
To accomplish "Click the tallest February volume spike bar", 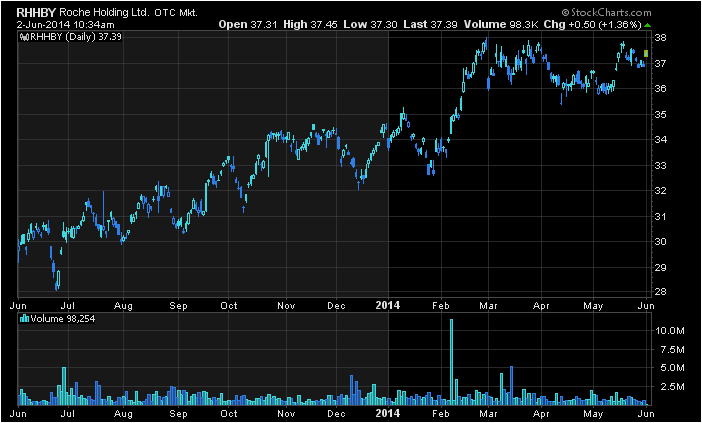I will tap(451, 362).
